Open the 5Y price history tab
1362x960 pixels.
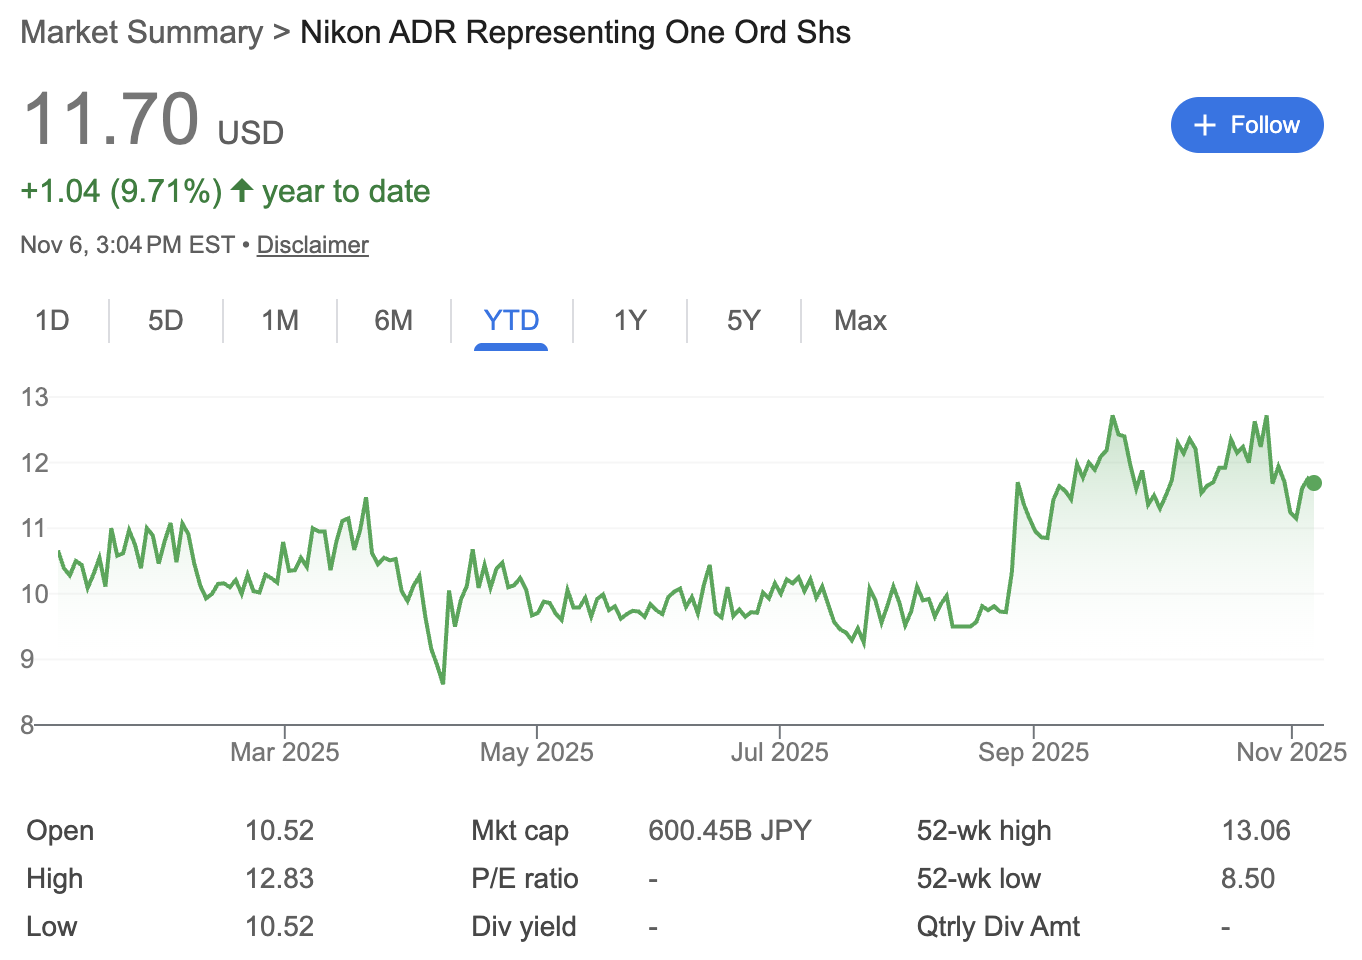pos(744,321)
